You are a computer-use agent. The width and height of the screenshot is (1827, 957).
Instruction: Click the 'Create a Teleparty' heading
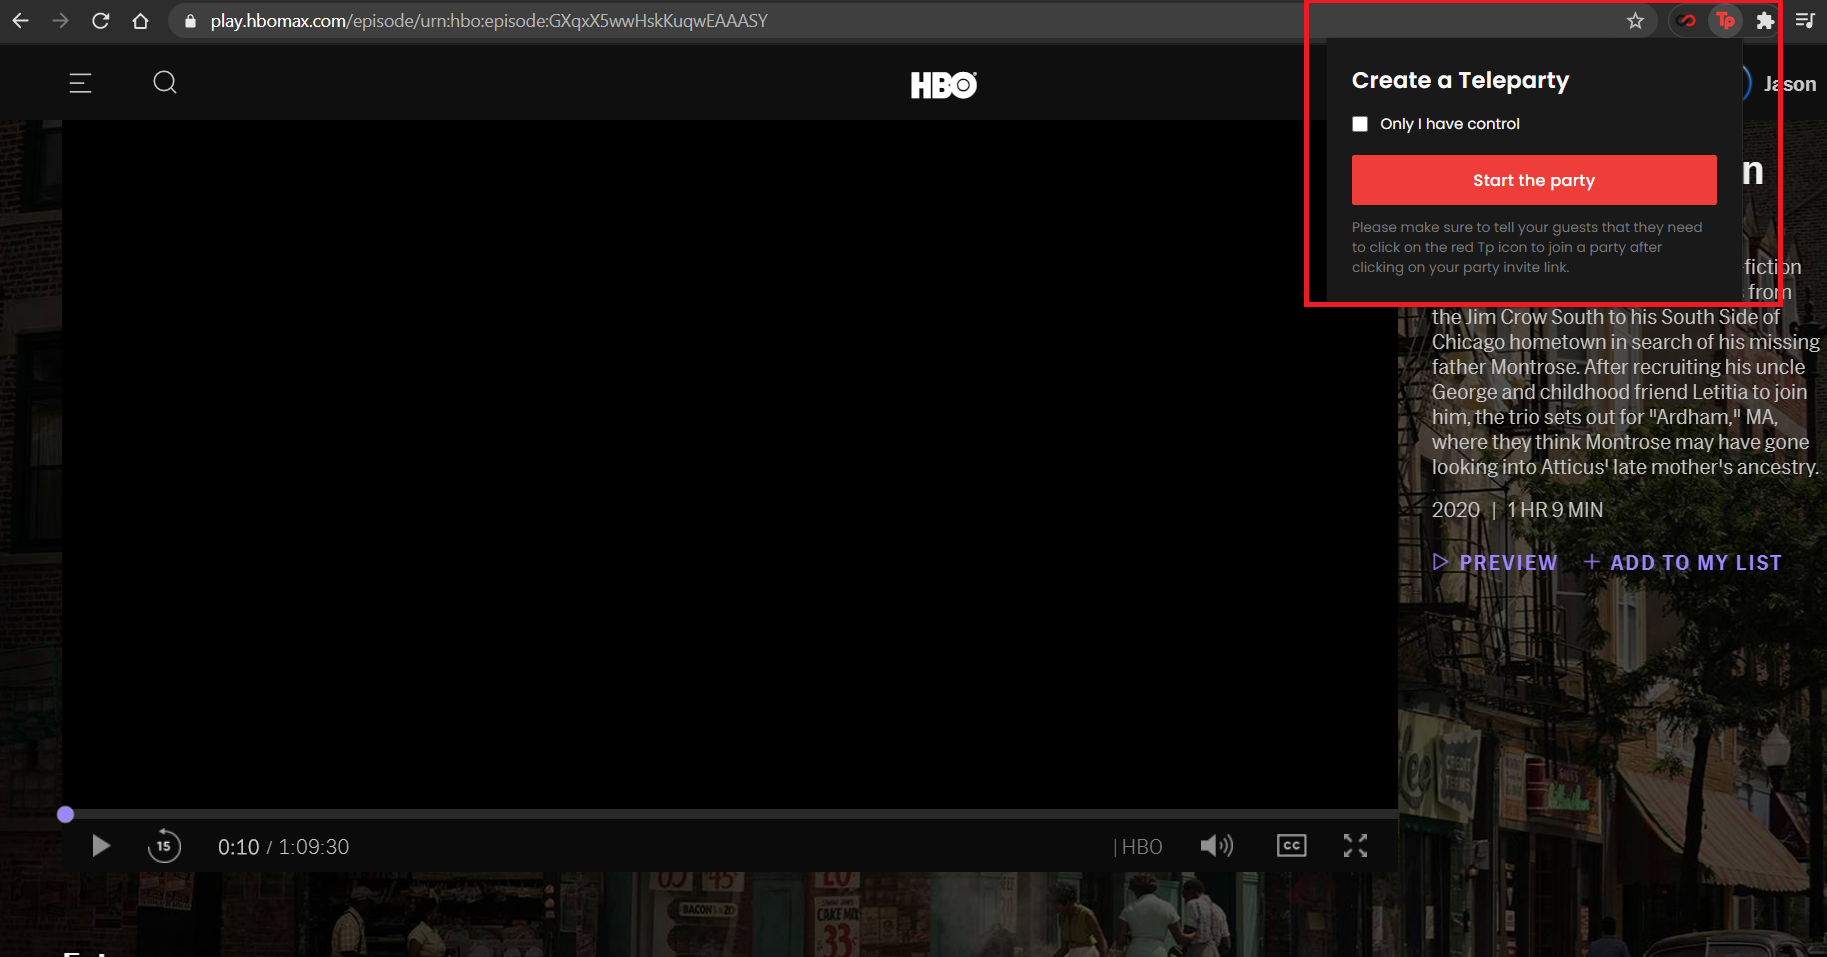point(1460,80)
